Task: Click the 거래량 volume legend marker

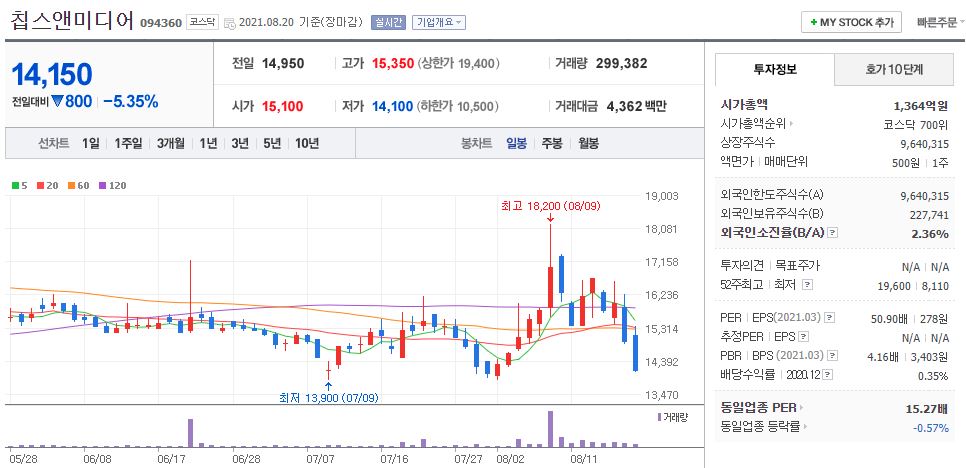Action: pos(659,417)
